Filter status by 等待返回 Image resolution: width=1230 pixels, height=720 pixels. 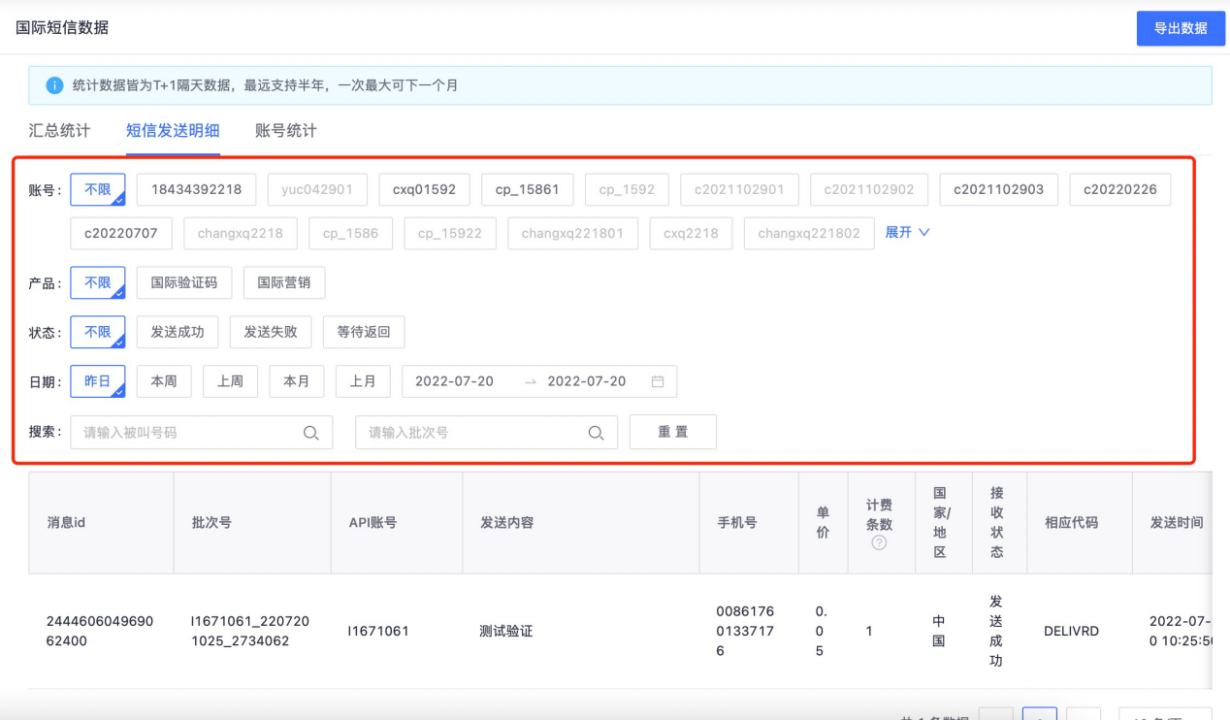(x=364, y=332)
